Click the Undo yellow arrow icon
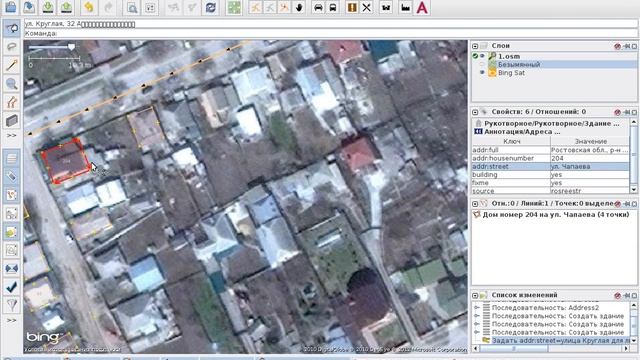Image resolution: width=640 pixels, height=360 pixels. coord(89,7)
